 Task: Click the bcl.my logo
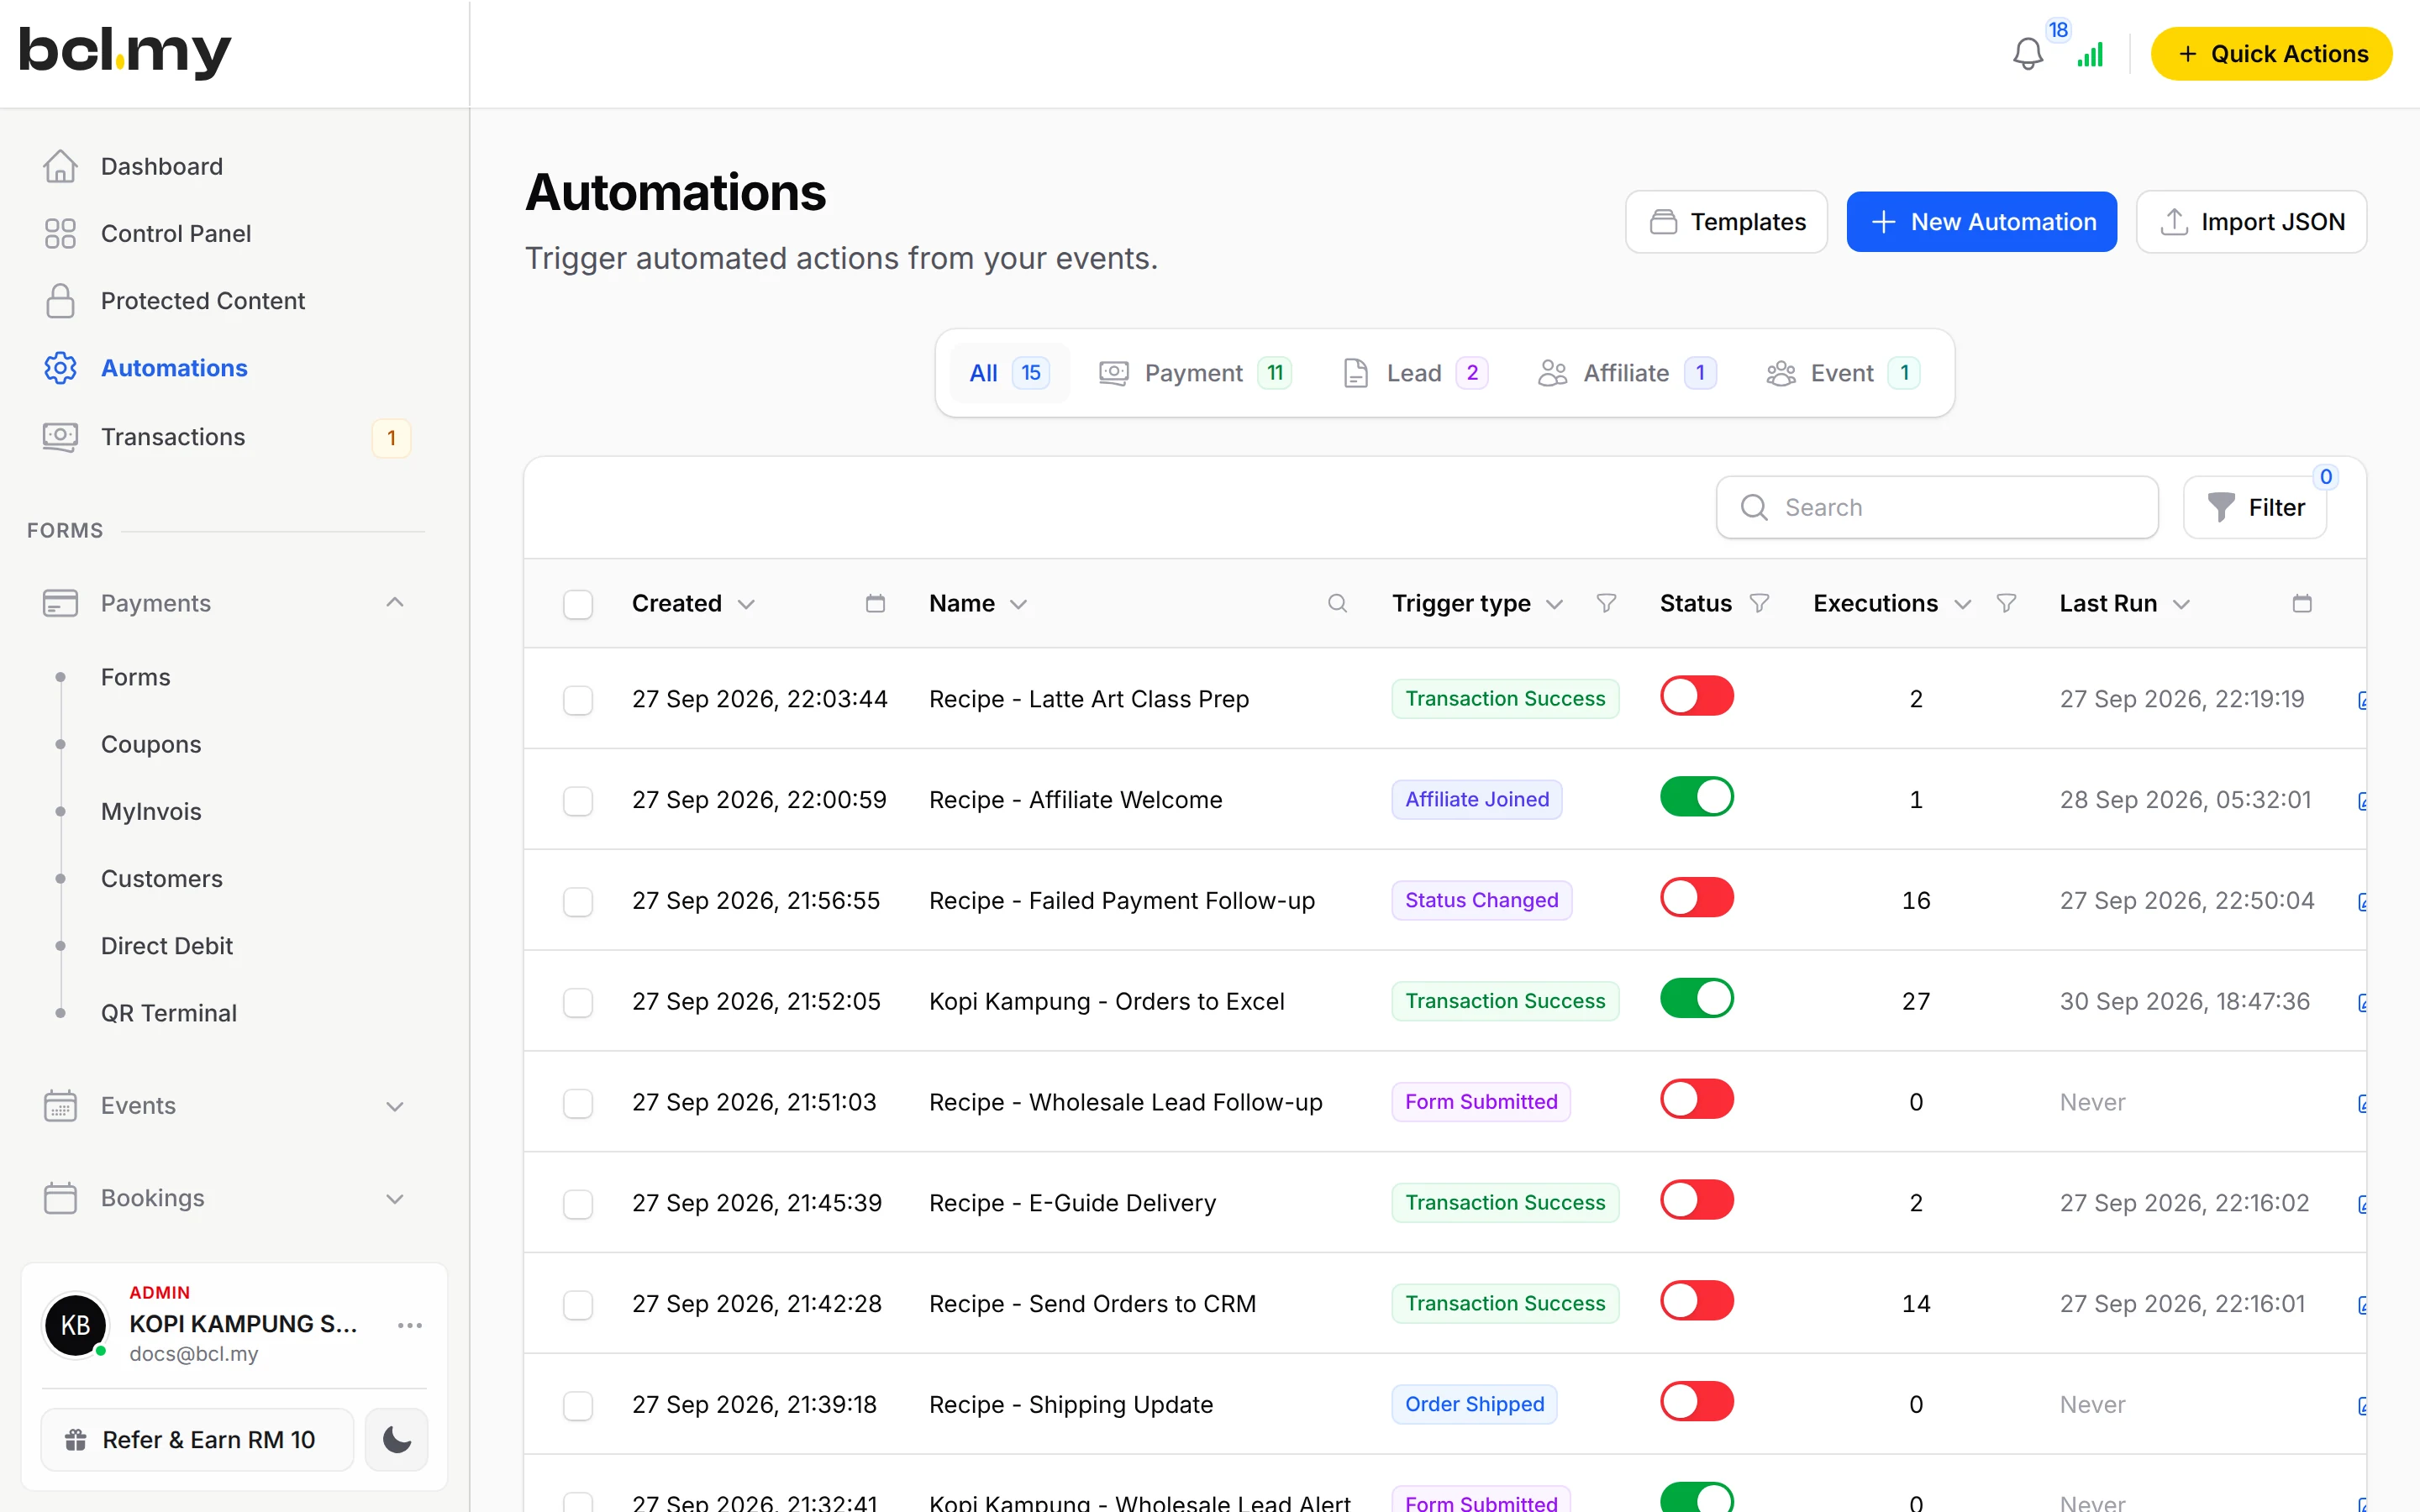tap(125, 52)
